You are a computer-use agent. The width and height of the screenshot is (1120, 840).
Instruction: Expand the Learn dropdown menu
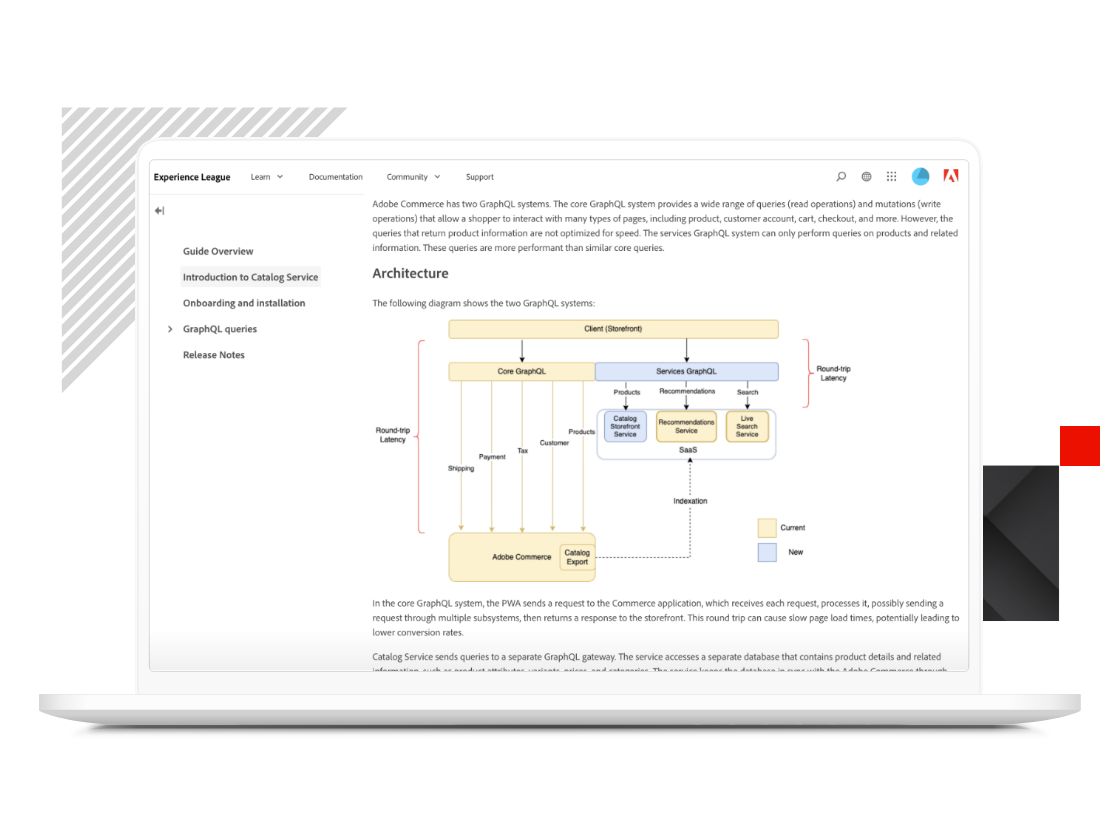266,177
